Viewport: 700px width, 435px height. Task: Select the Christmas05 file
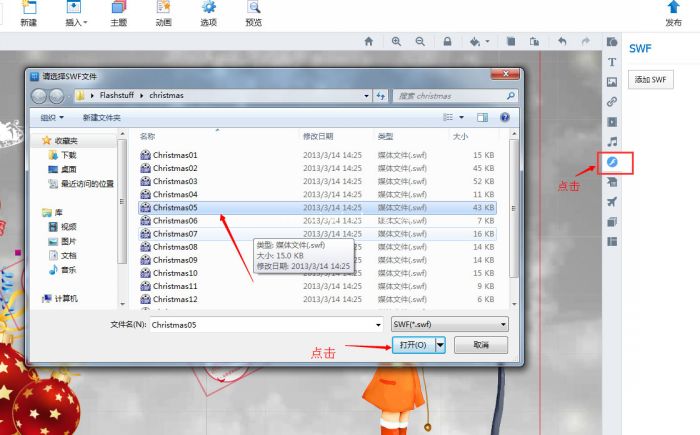(317, 207)
